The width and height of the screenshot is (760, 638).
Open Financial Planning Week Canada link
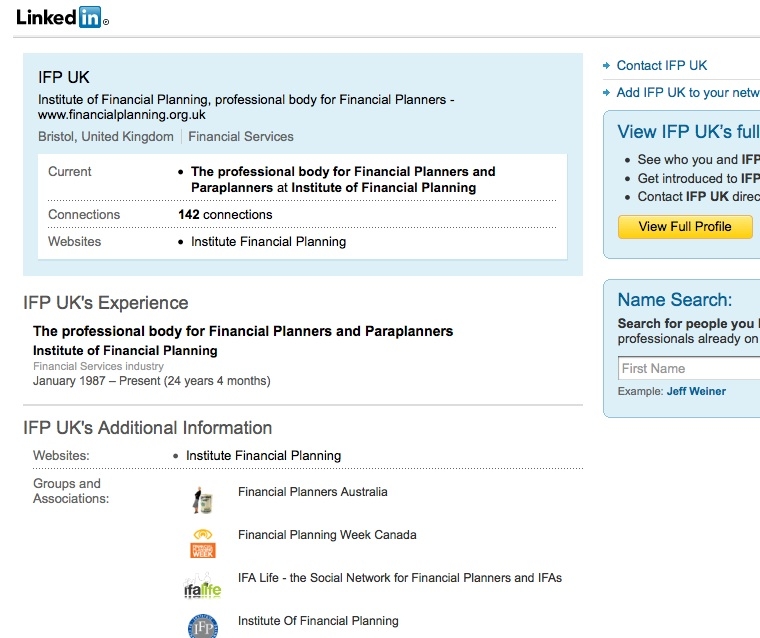click(327, 535)
